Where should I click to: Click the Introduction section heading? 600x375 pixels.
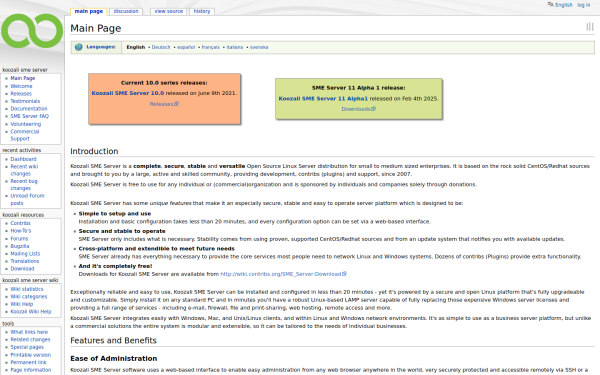click(x=94, y=151)
